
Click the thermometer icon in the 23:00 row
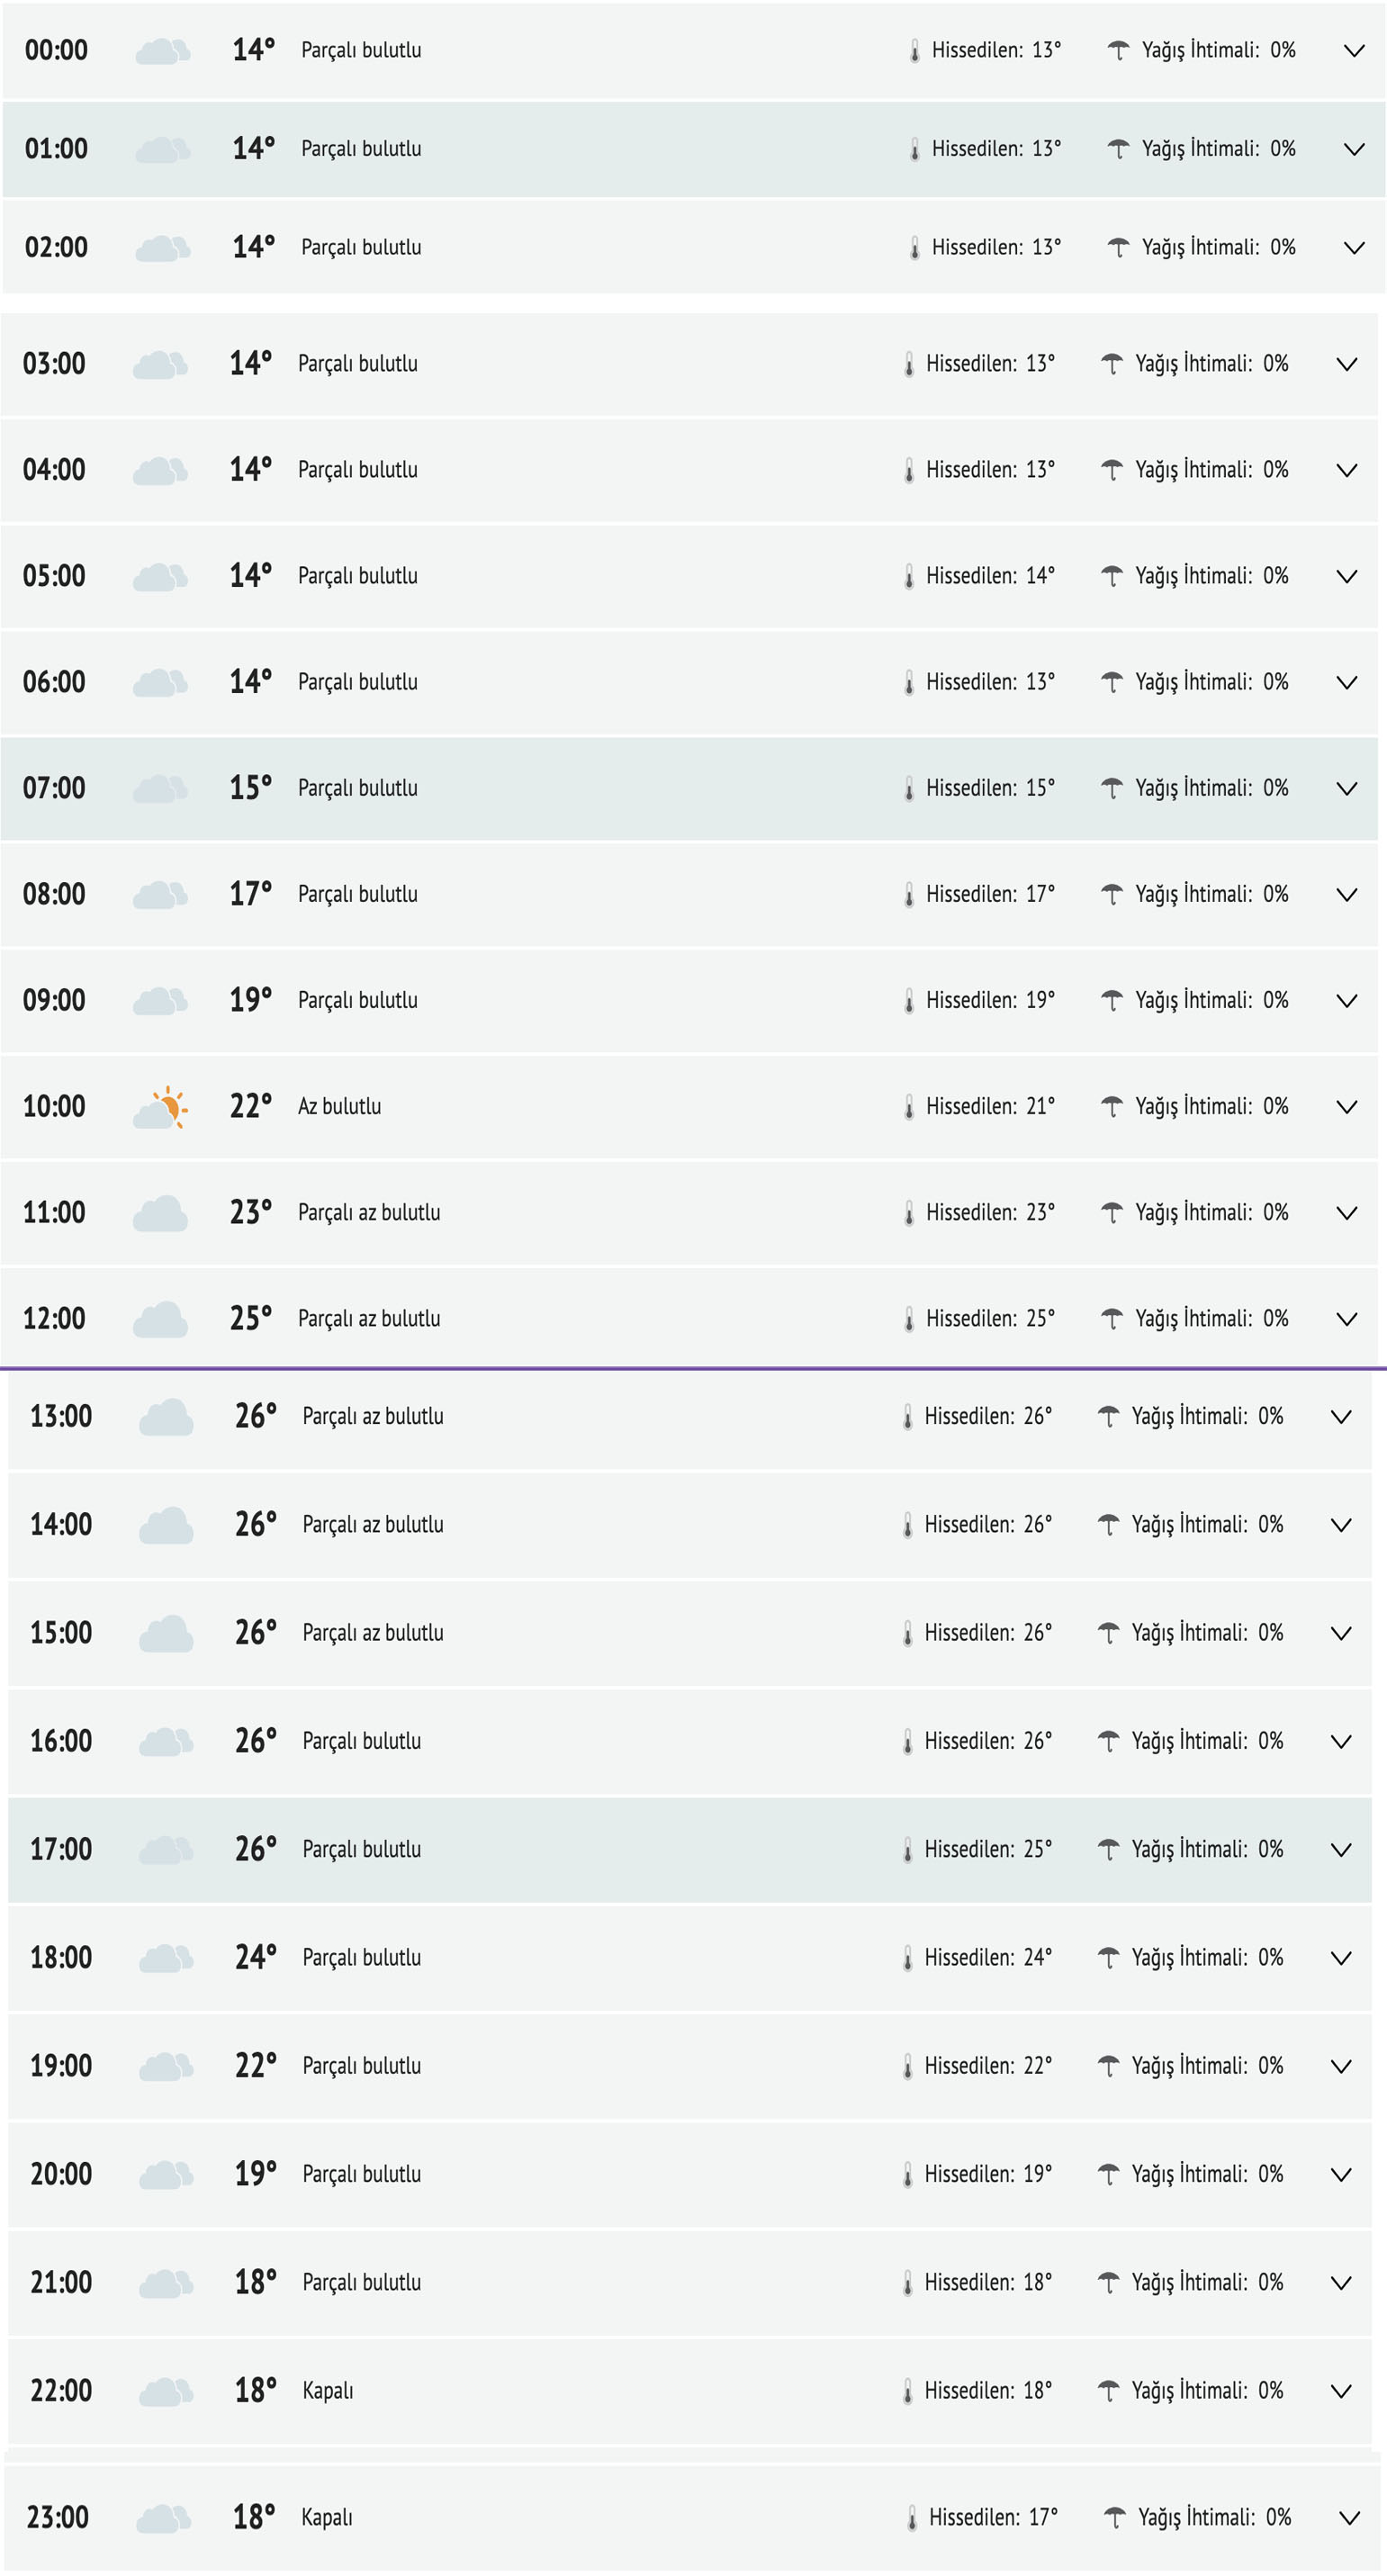(912, 2518)
